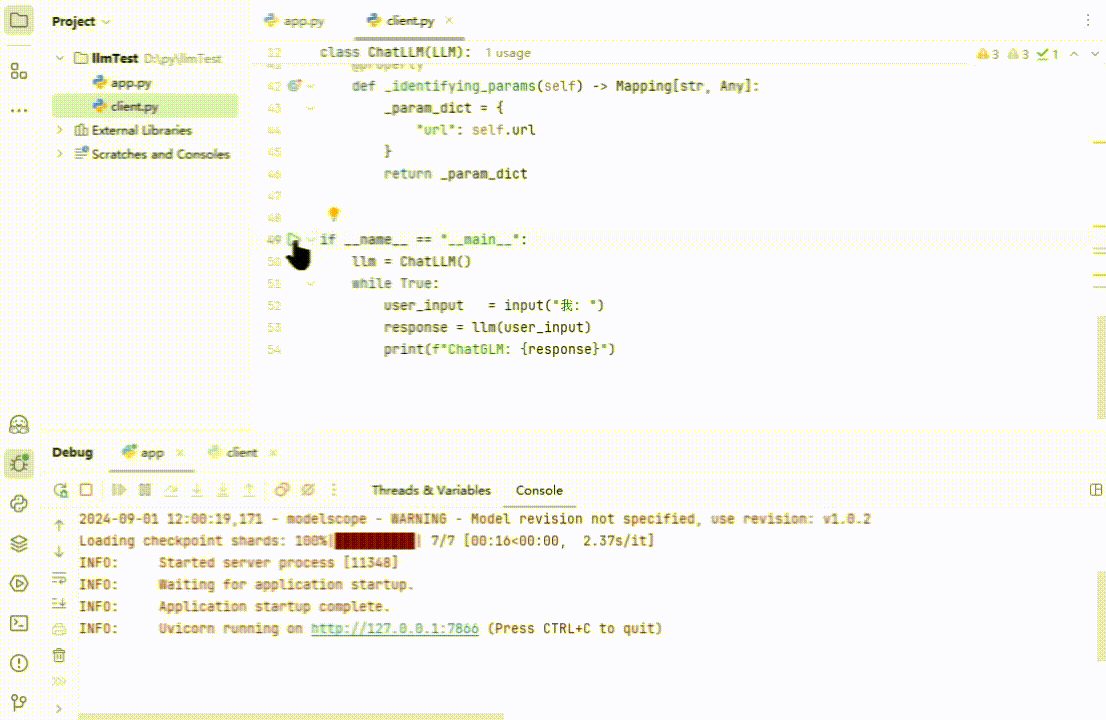
Task: Jump down the stack trace arrow in console
Action: click(x=59, y=551)
